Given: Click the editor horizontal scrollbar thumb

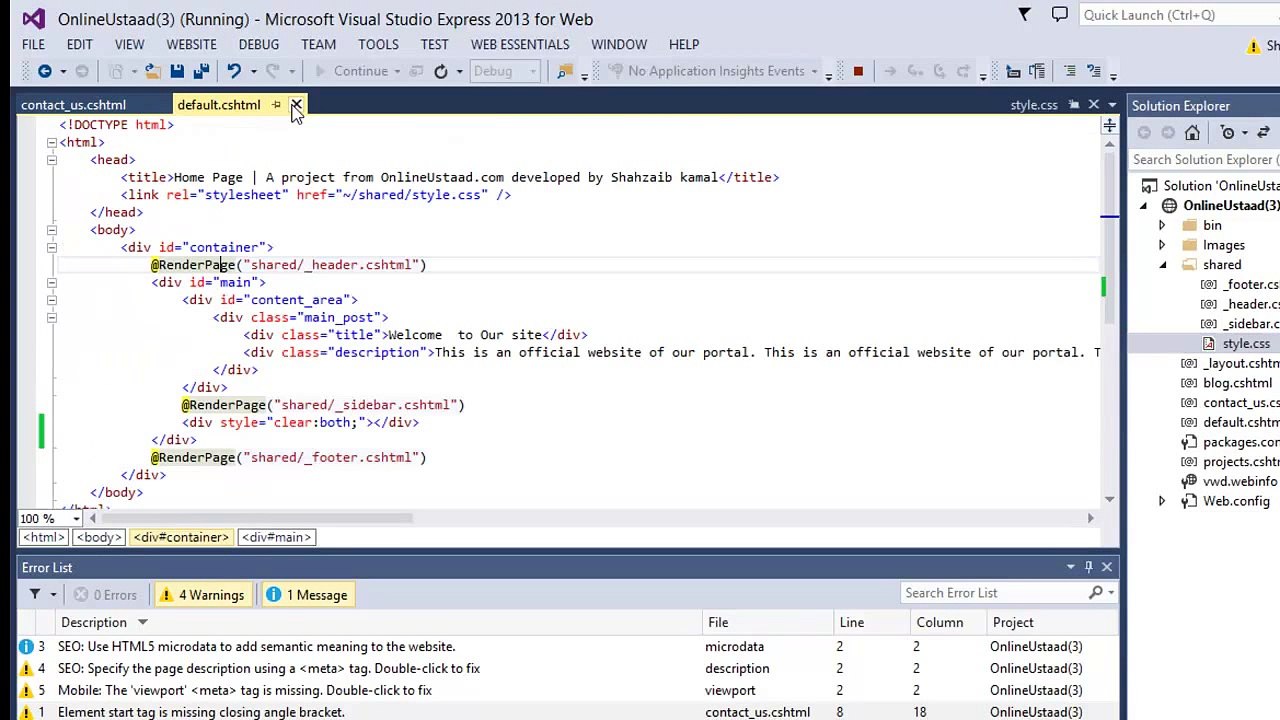Looking at the screenshot, I should click(x=255, y=518).
